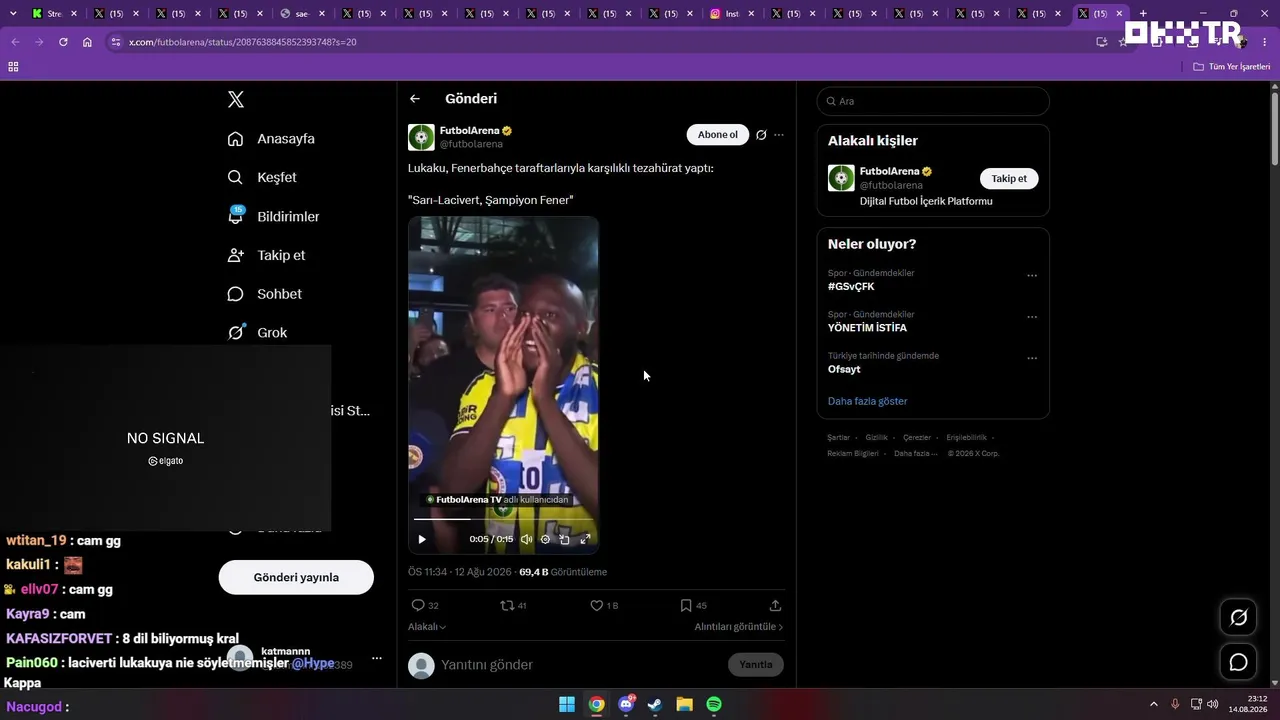Open the post's three-dot more menu
Image resolution: width=1280 pixels, height=720 pixels.
pyautogui.click(x=779, y=135)
